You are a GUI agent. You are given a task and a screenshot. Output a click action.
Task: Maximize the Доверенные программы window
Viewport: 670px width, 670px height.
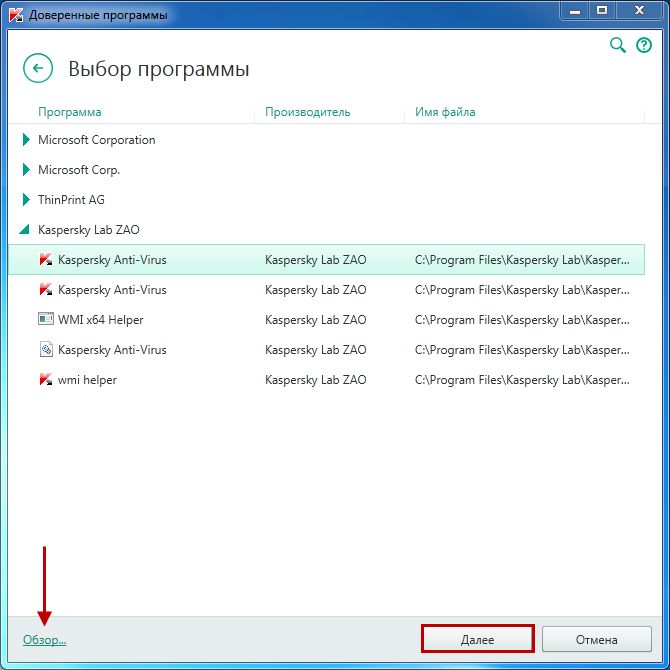[602, 11]
